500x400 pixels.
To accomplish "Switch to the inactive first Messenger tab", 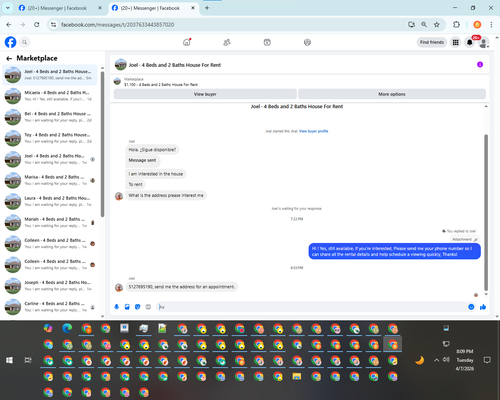I will (60, 8).
